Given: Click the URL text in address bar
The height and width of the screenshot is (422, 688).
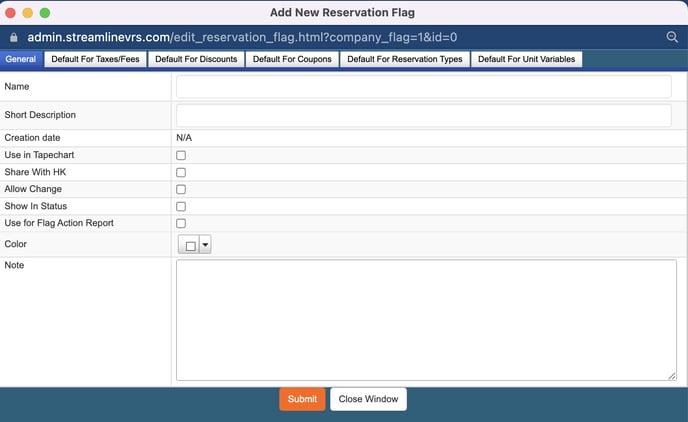Looking at the screenshot, I should click(x=242, y=37).
